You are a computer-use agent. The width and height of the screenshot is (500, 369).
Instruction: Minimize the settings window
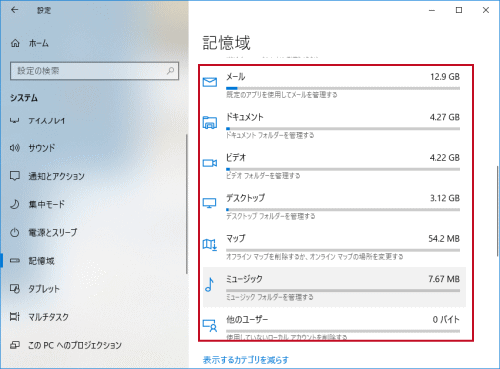(432, 10)
